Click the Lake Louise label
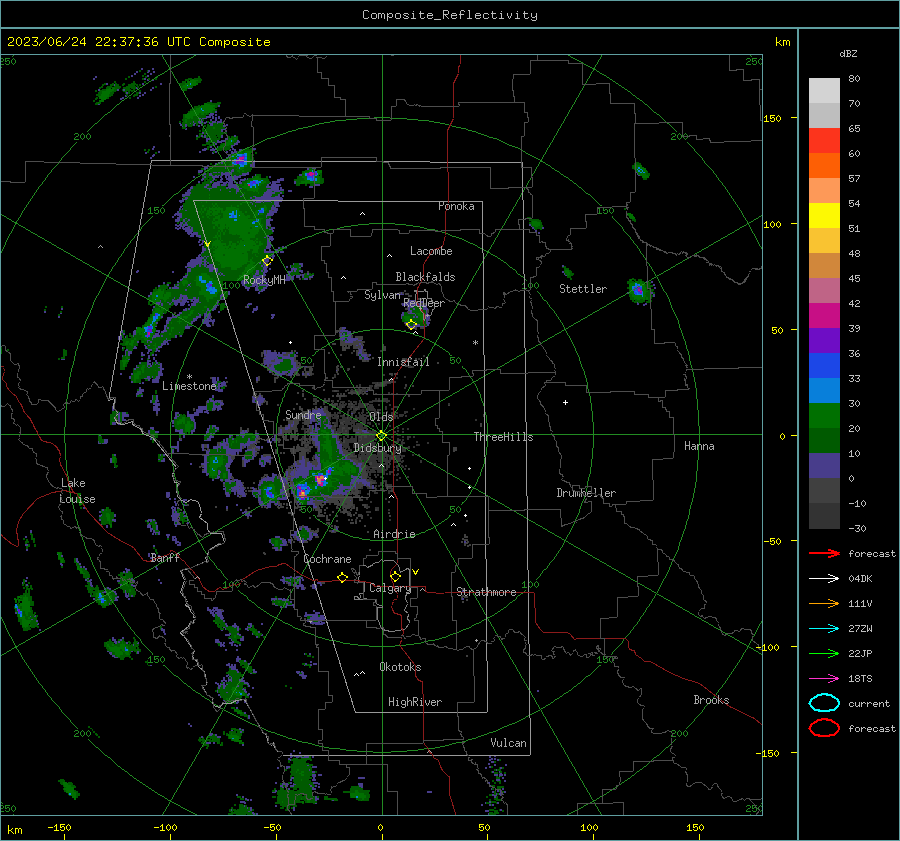Viewport: 900px width, 841px height. pyautogui.click(x=77, y=491)
